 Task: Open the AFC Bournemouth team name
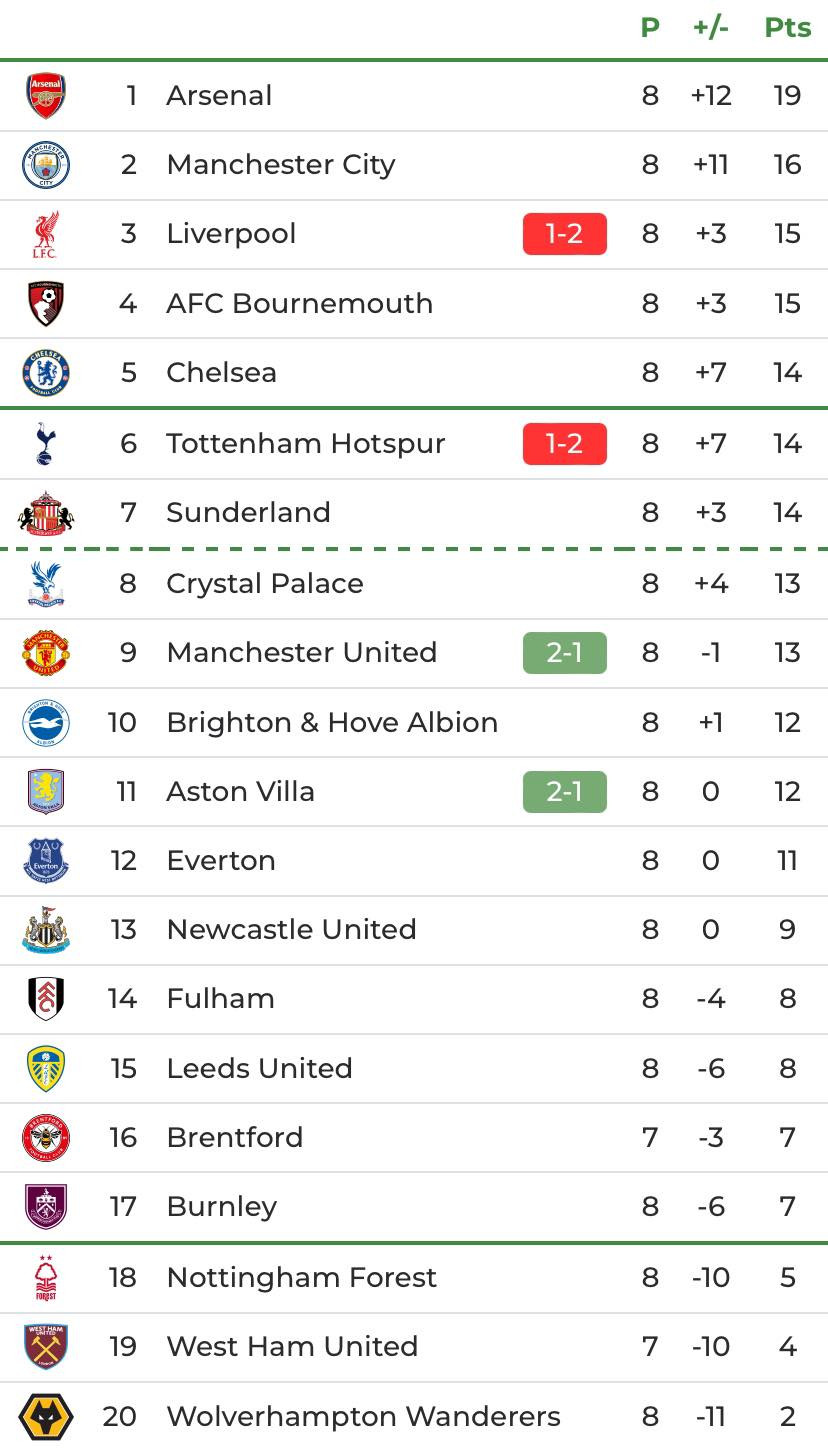[x=299, y=304]
